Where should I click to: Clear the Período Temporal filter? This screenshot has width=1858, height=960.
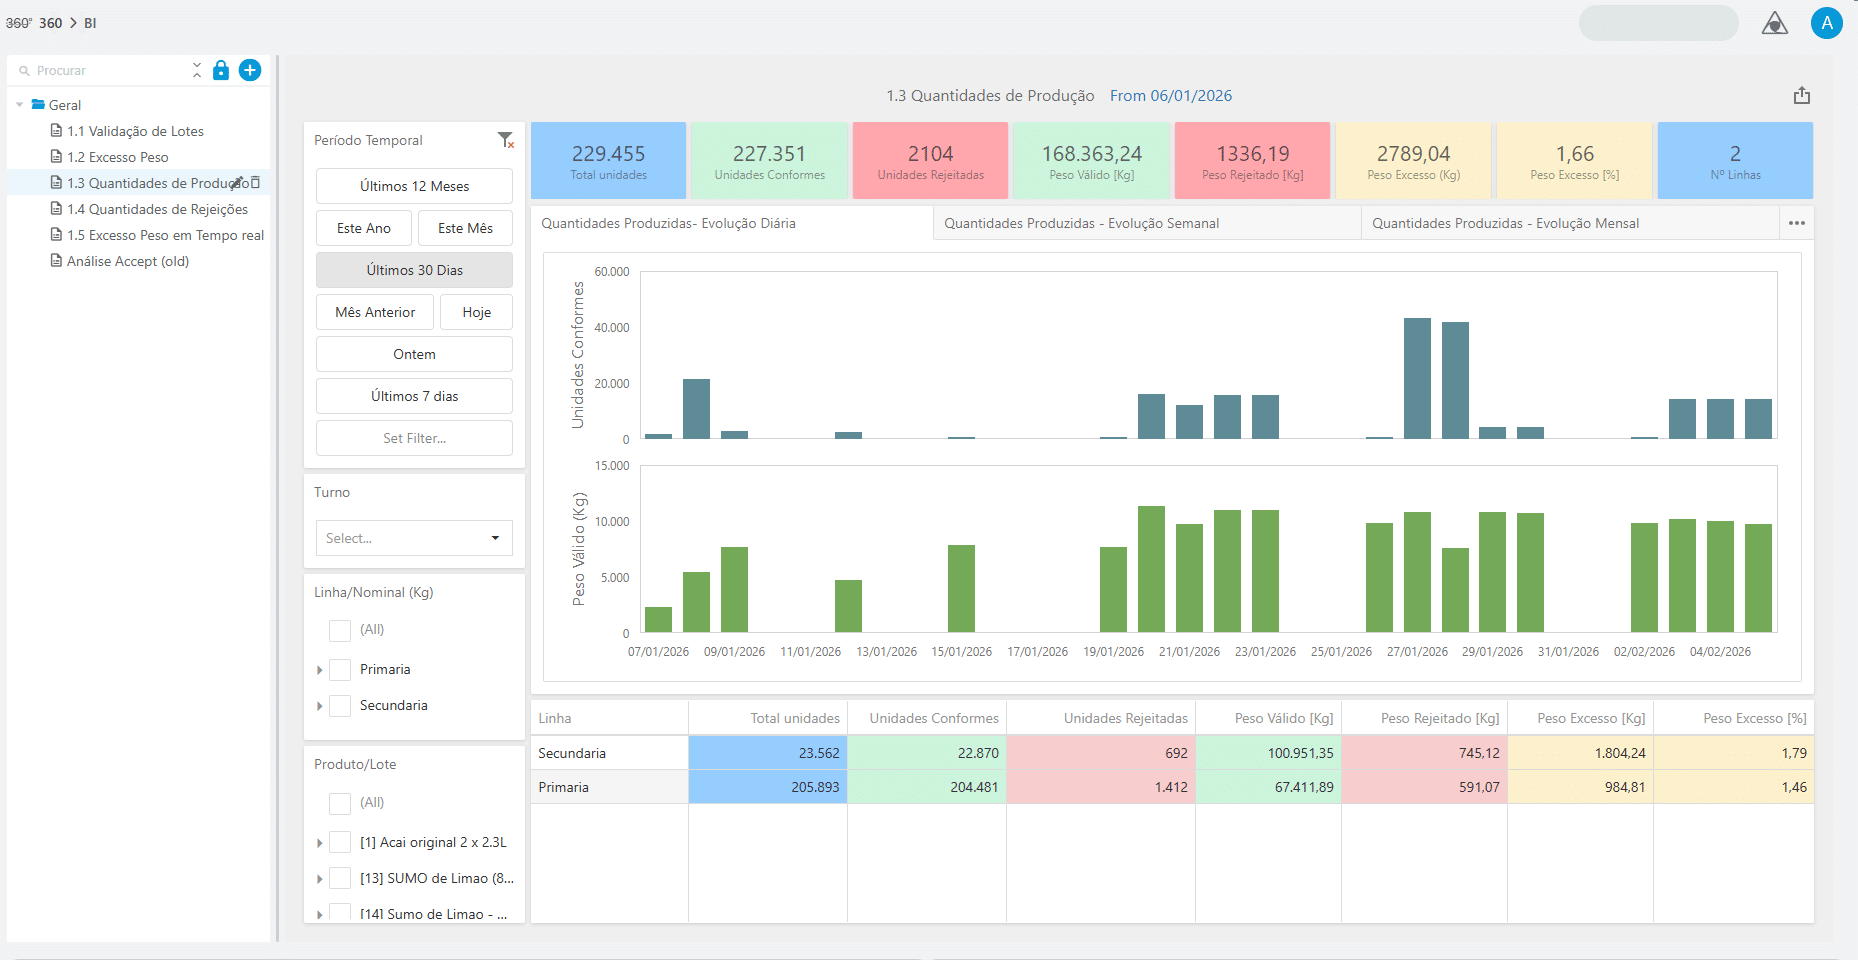pos(506,140)
